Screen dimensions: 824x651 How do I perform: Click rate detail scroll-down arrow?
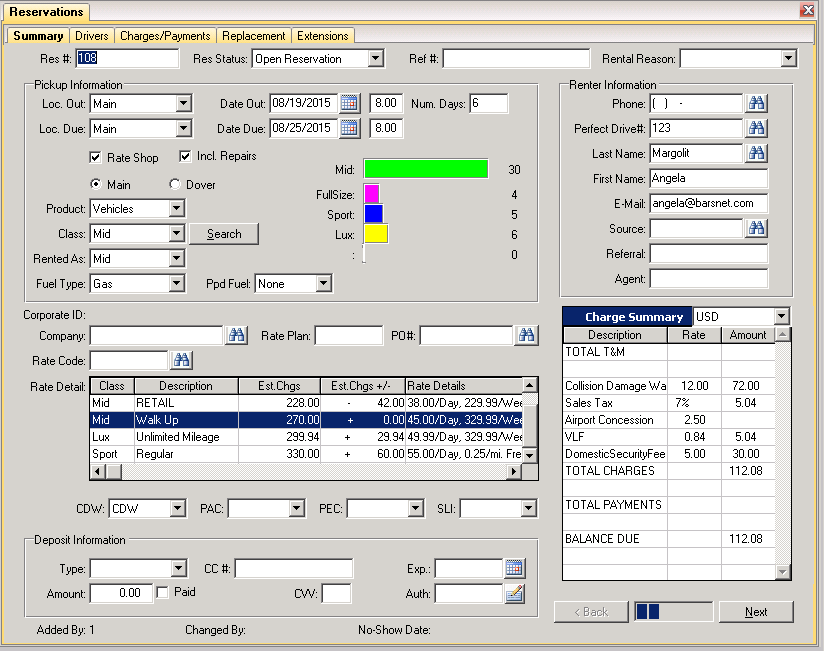[x=530, y=456]
